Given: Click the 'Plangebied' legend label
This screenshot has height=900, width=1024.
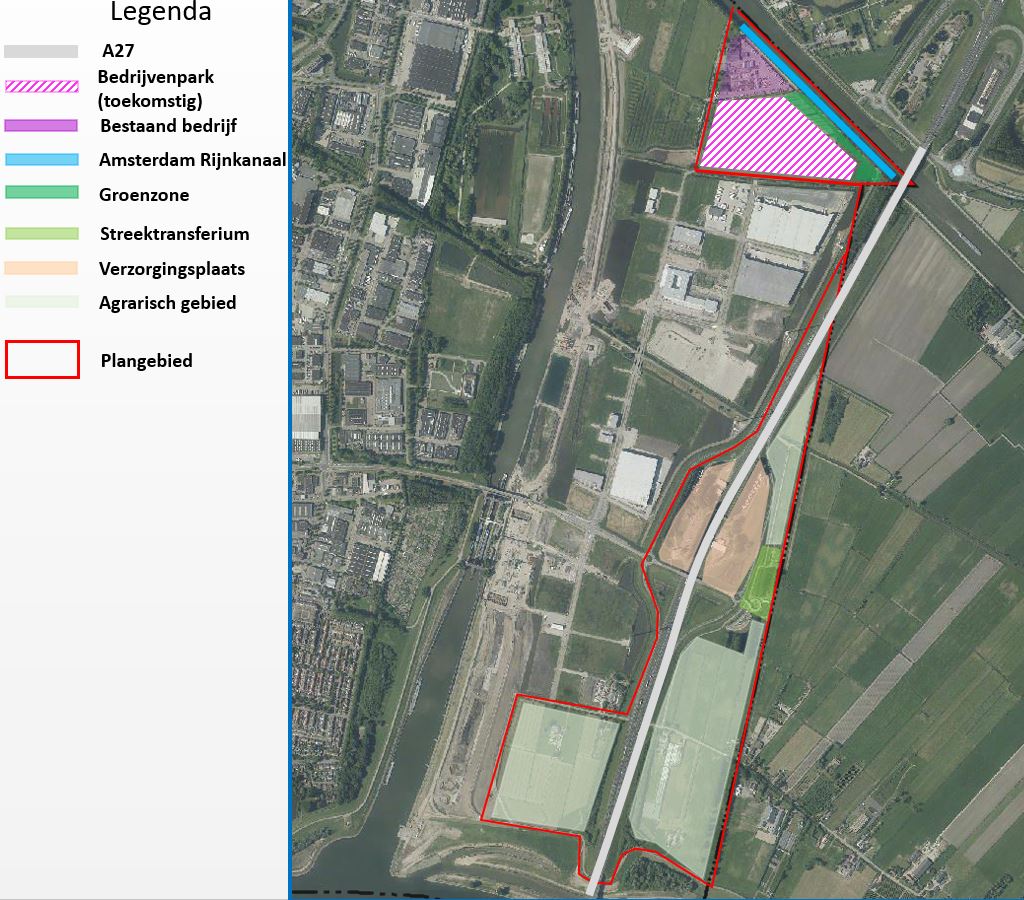Looking at the screenshot, I should pos(146,361).
